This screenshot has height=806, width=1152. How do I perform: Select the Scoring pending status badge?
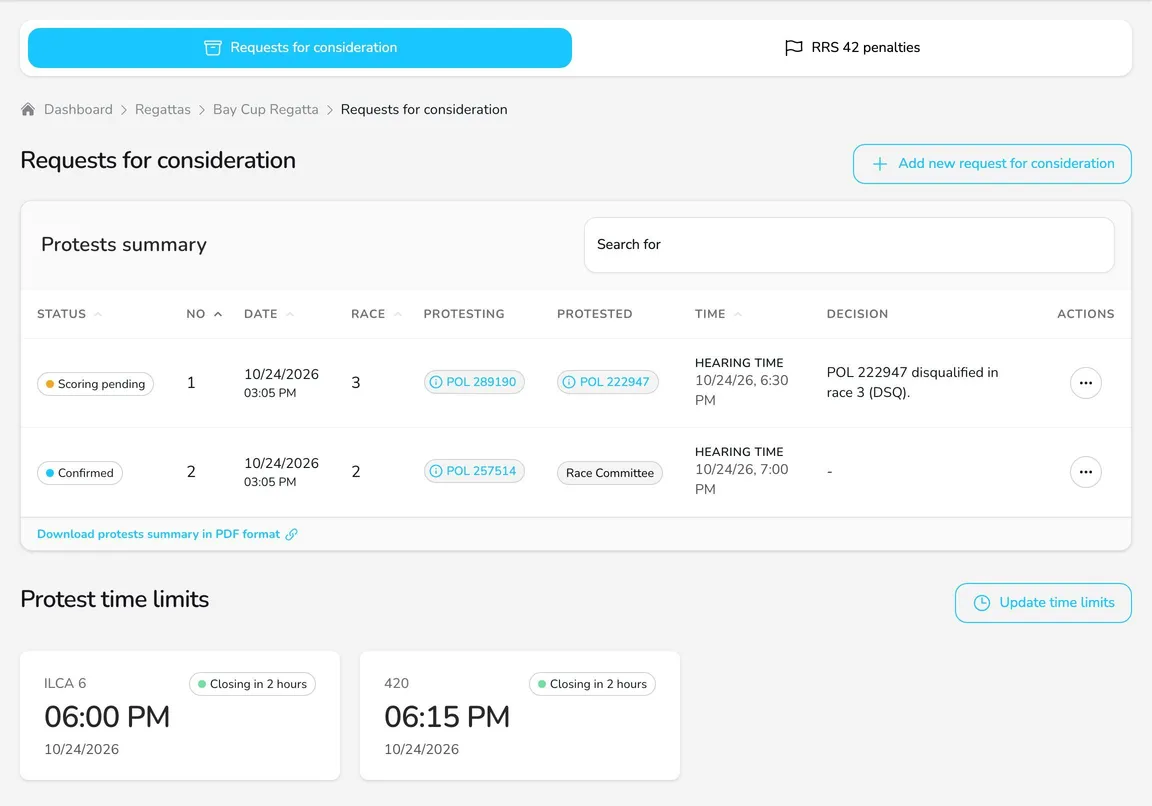95,384
